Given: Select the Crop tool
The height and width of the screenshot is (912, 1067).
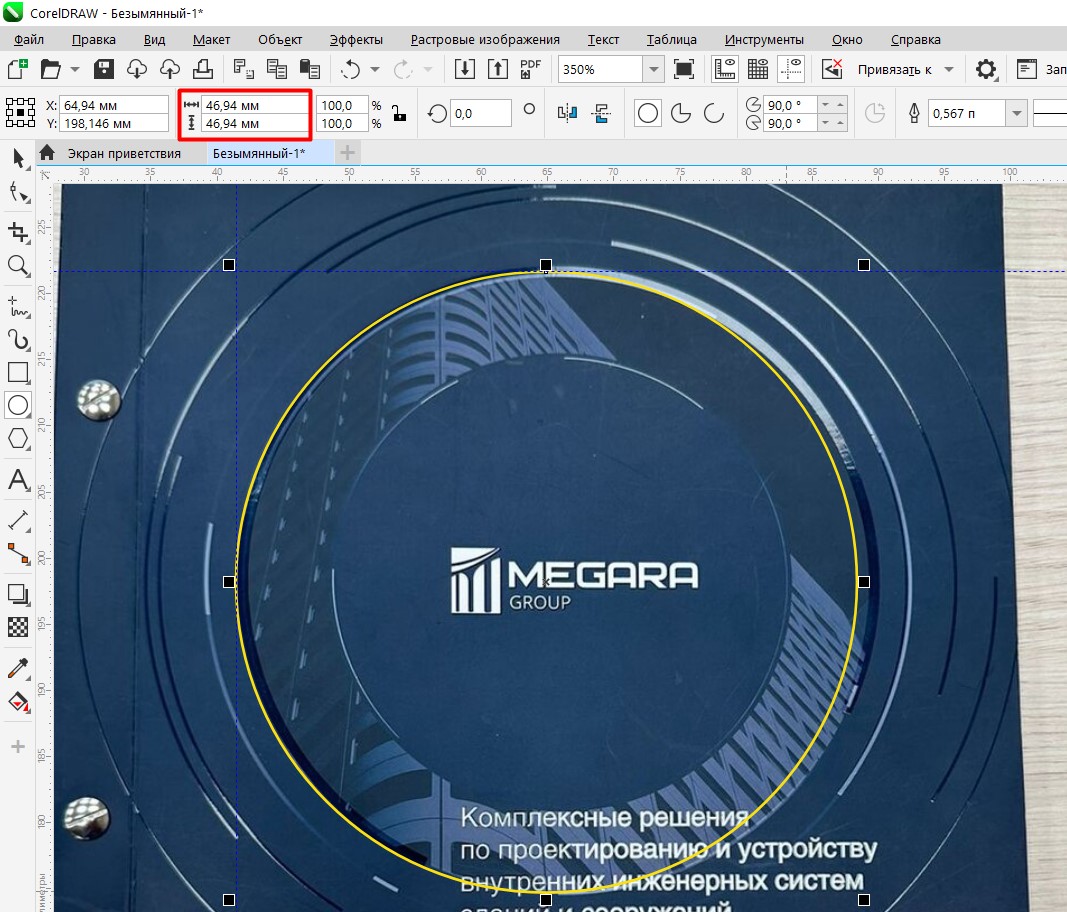Looking at the screenshot, I should (x=18, y=232).
